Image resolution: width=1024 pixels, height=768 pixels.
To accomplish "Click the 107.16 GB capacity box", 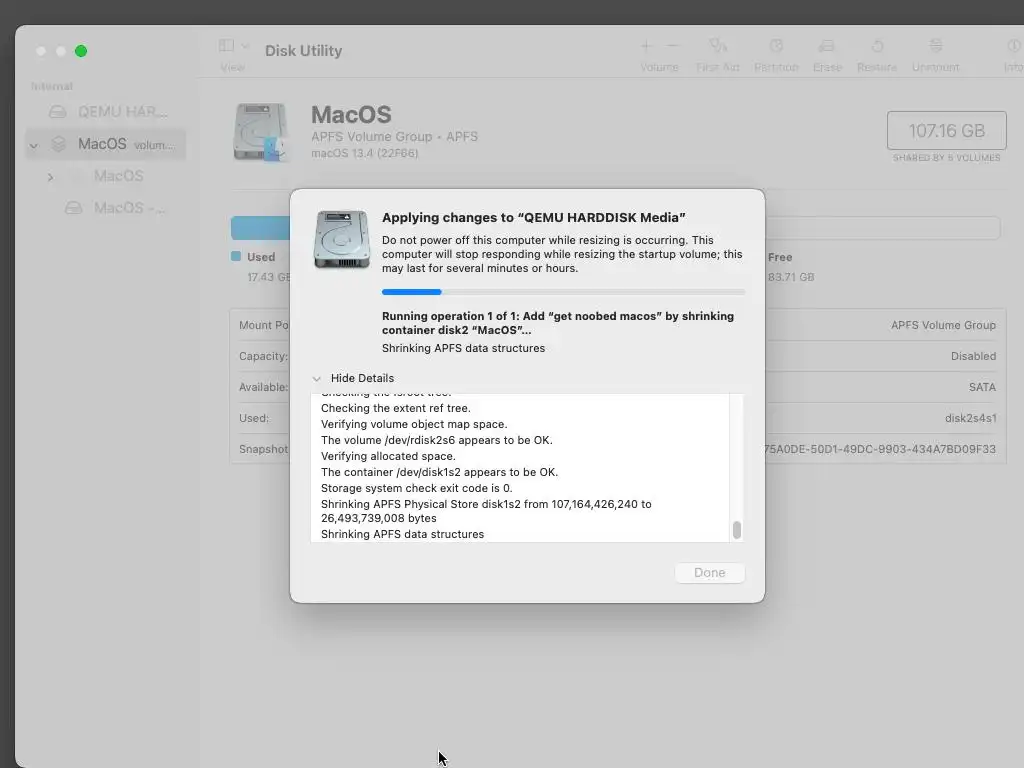I will point(946,131).
